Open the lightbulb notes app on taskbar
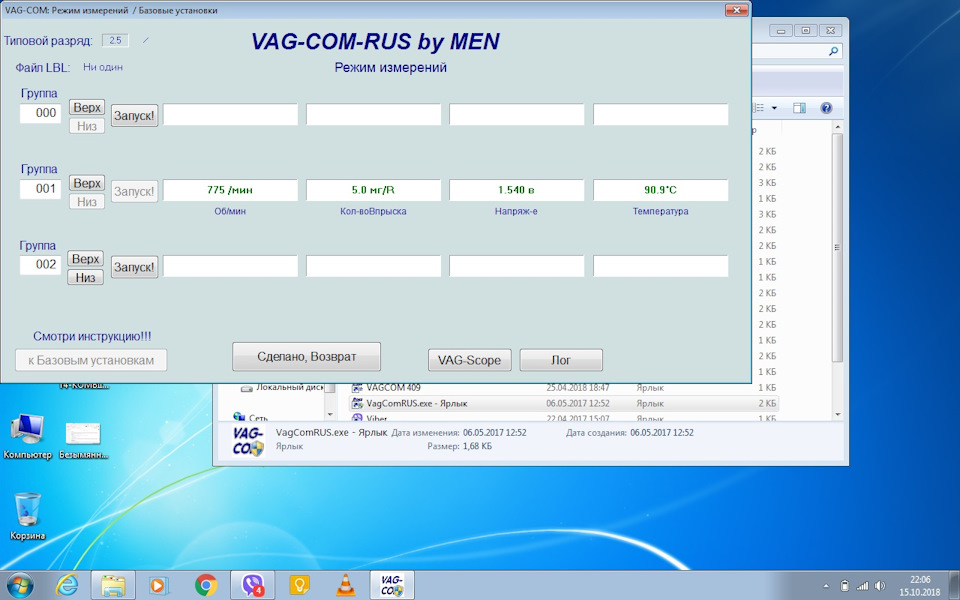Viewport: 960px width, 600px height. pyautogui.click(x=299, y=586)
